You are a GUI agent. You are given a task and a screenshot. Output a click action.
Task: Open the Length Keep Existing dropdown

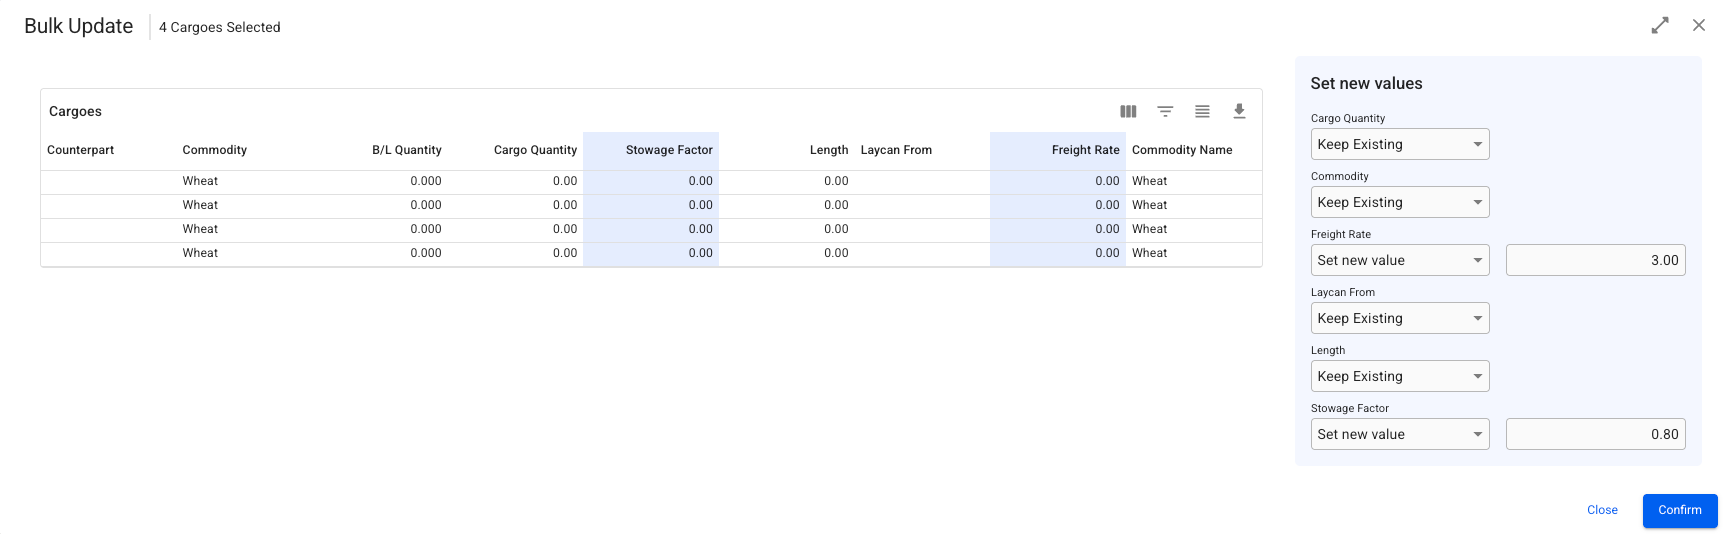coord(1399,376)
